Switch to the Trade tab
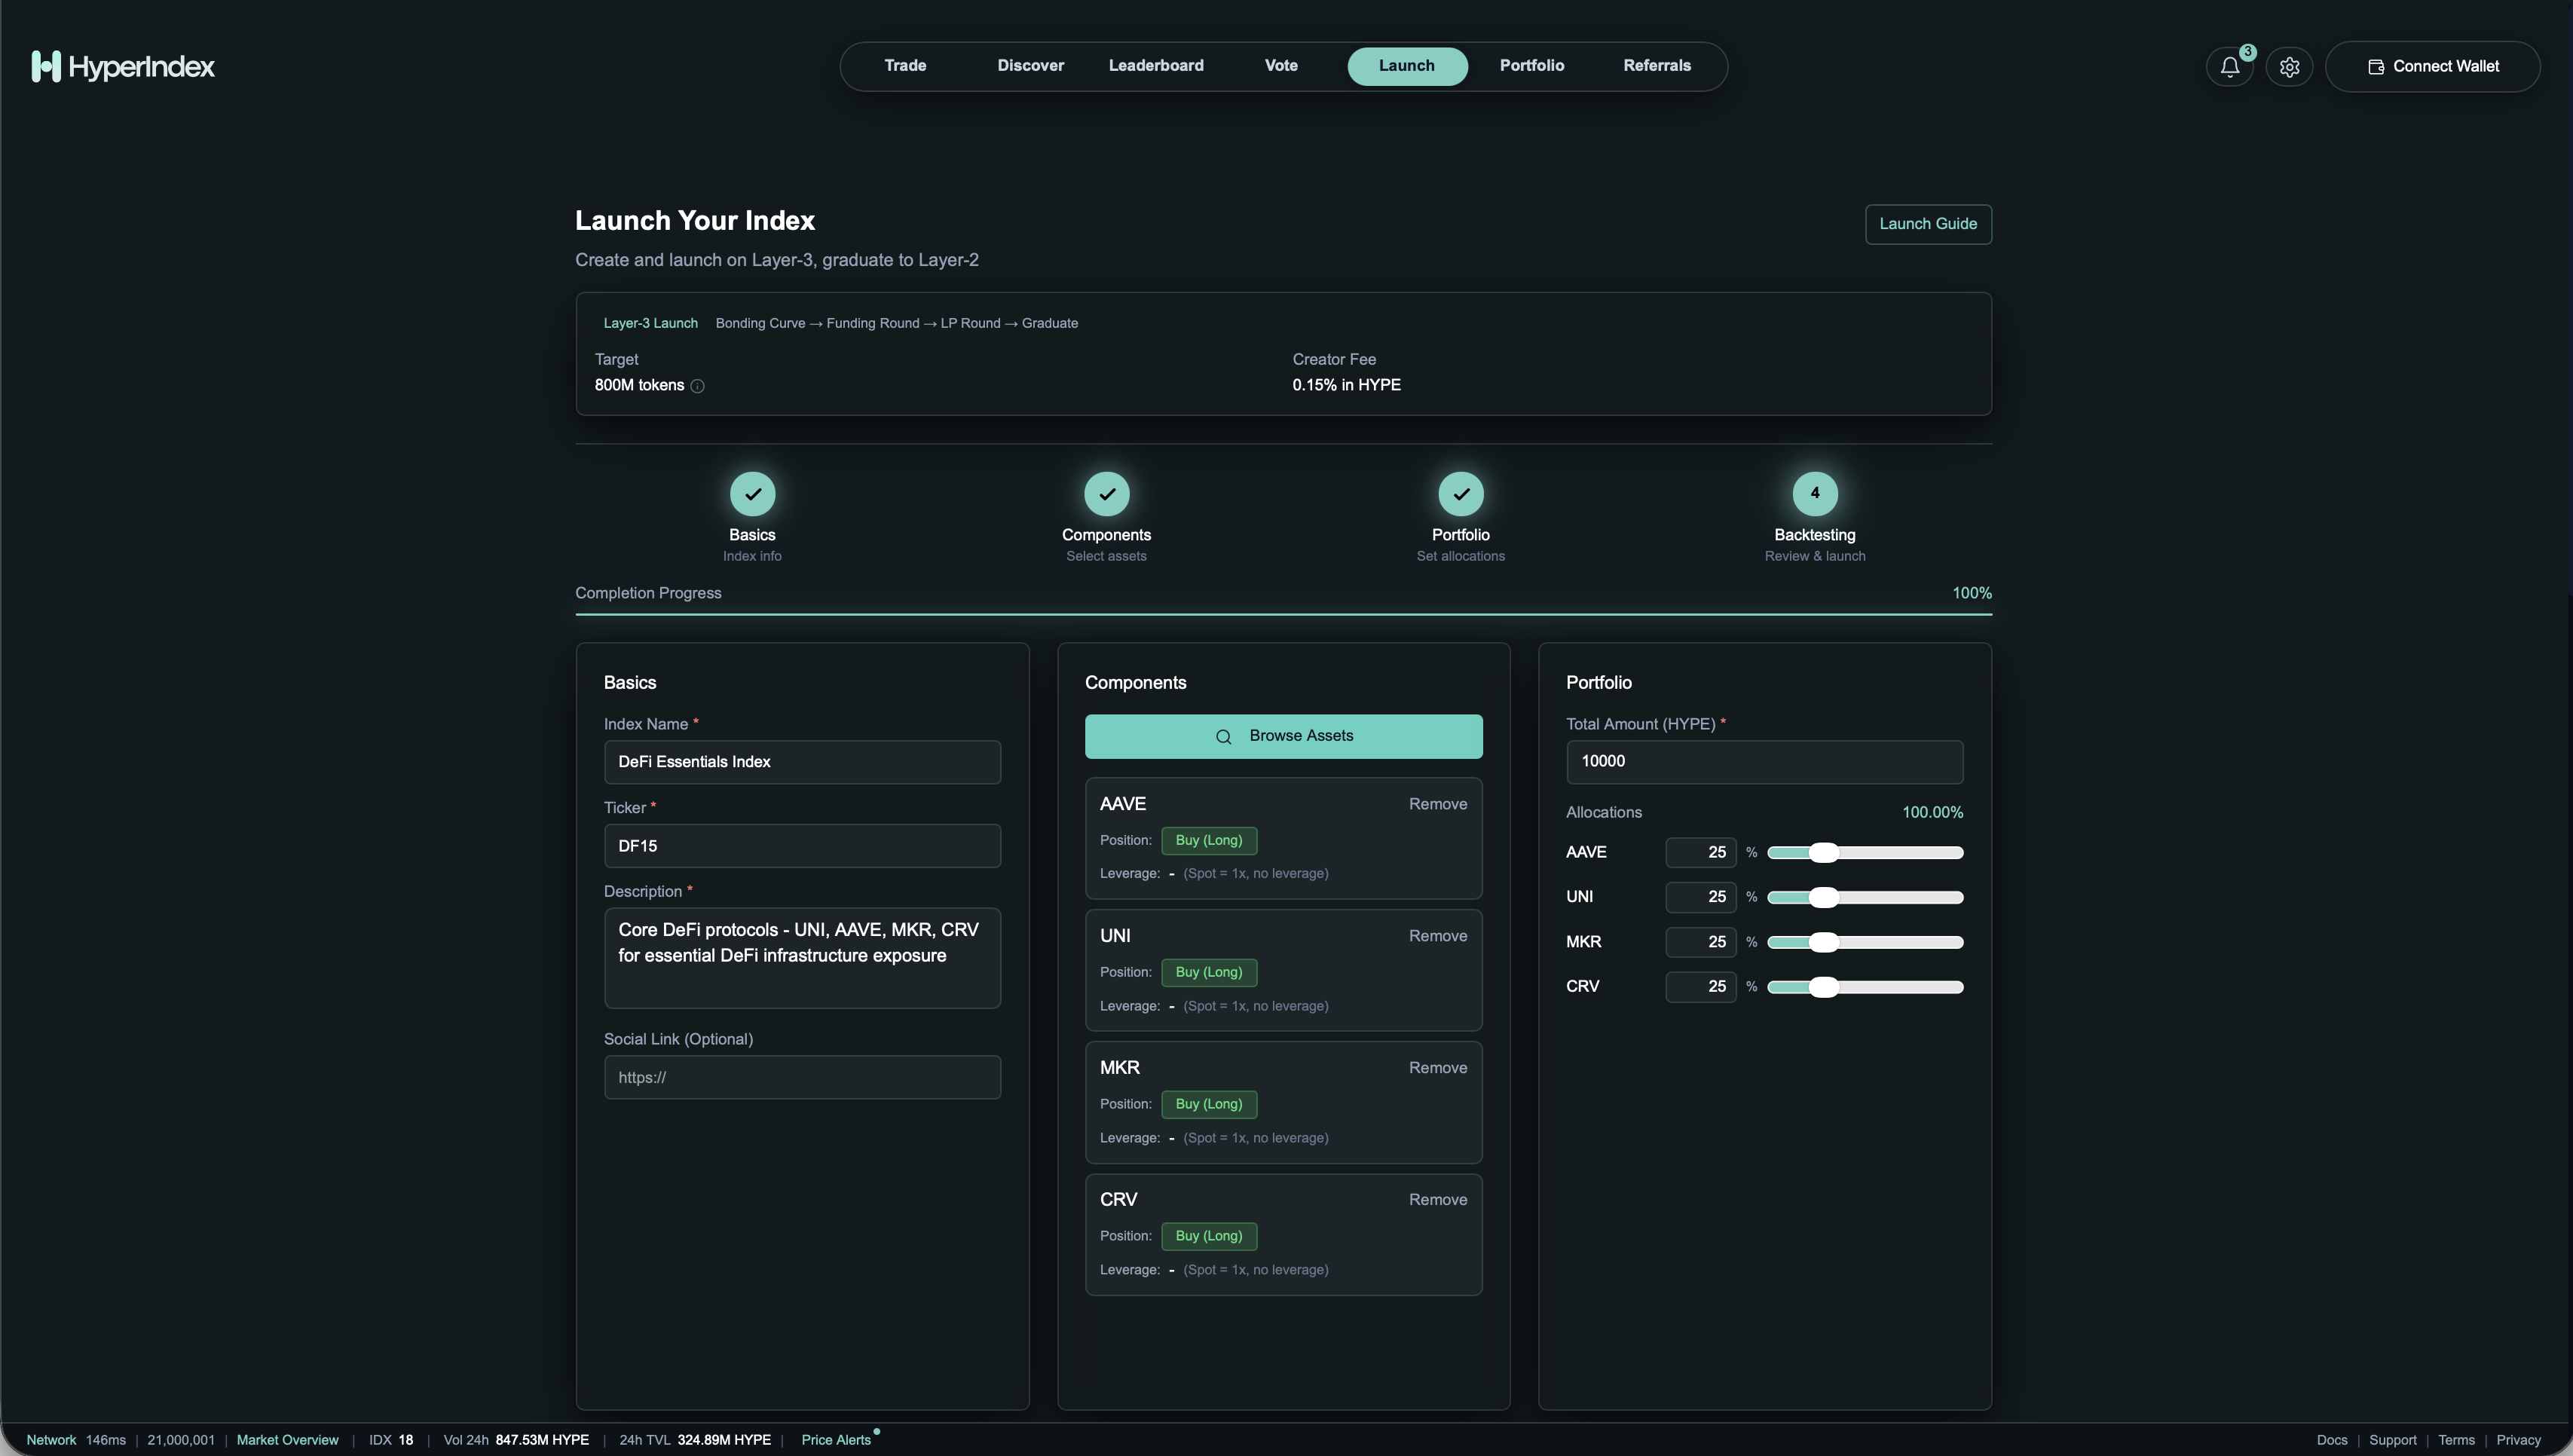This screenshot has height=1456, width=2573. click(x=904, y=65)
